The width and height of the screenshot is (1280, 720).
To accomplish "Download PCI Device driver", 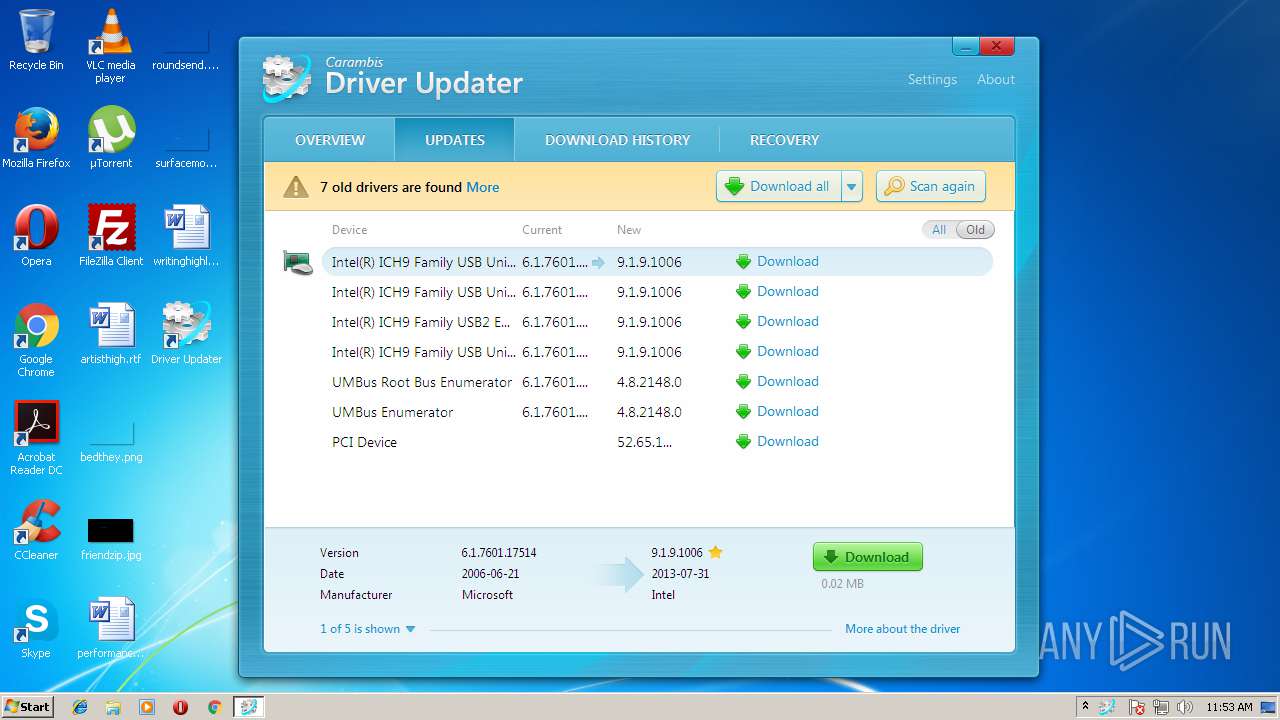I will [778, 442].
